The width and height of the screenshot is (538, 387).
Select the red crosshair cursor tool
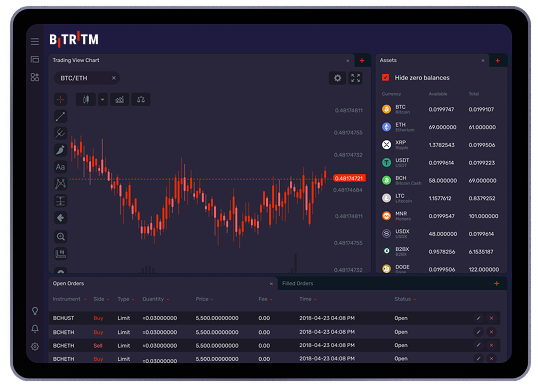[x=60, y=99]
